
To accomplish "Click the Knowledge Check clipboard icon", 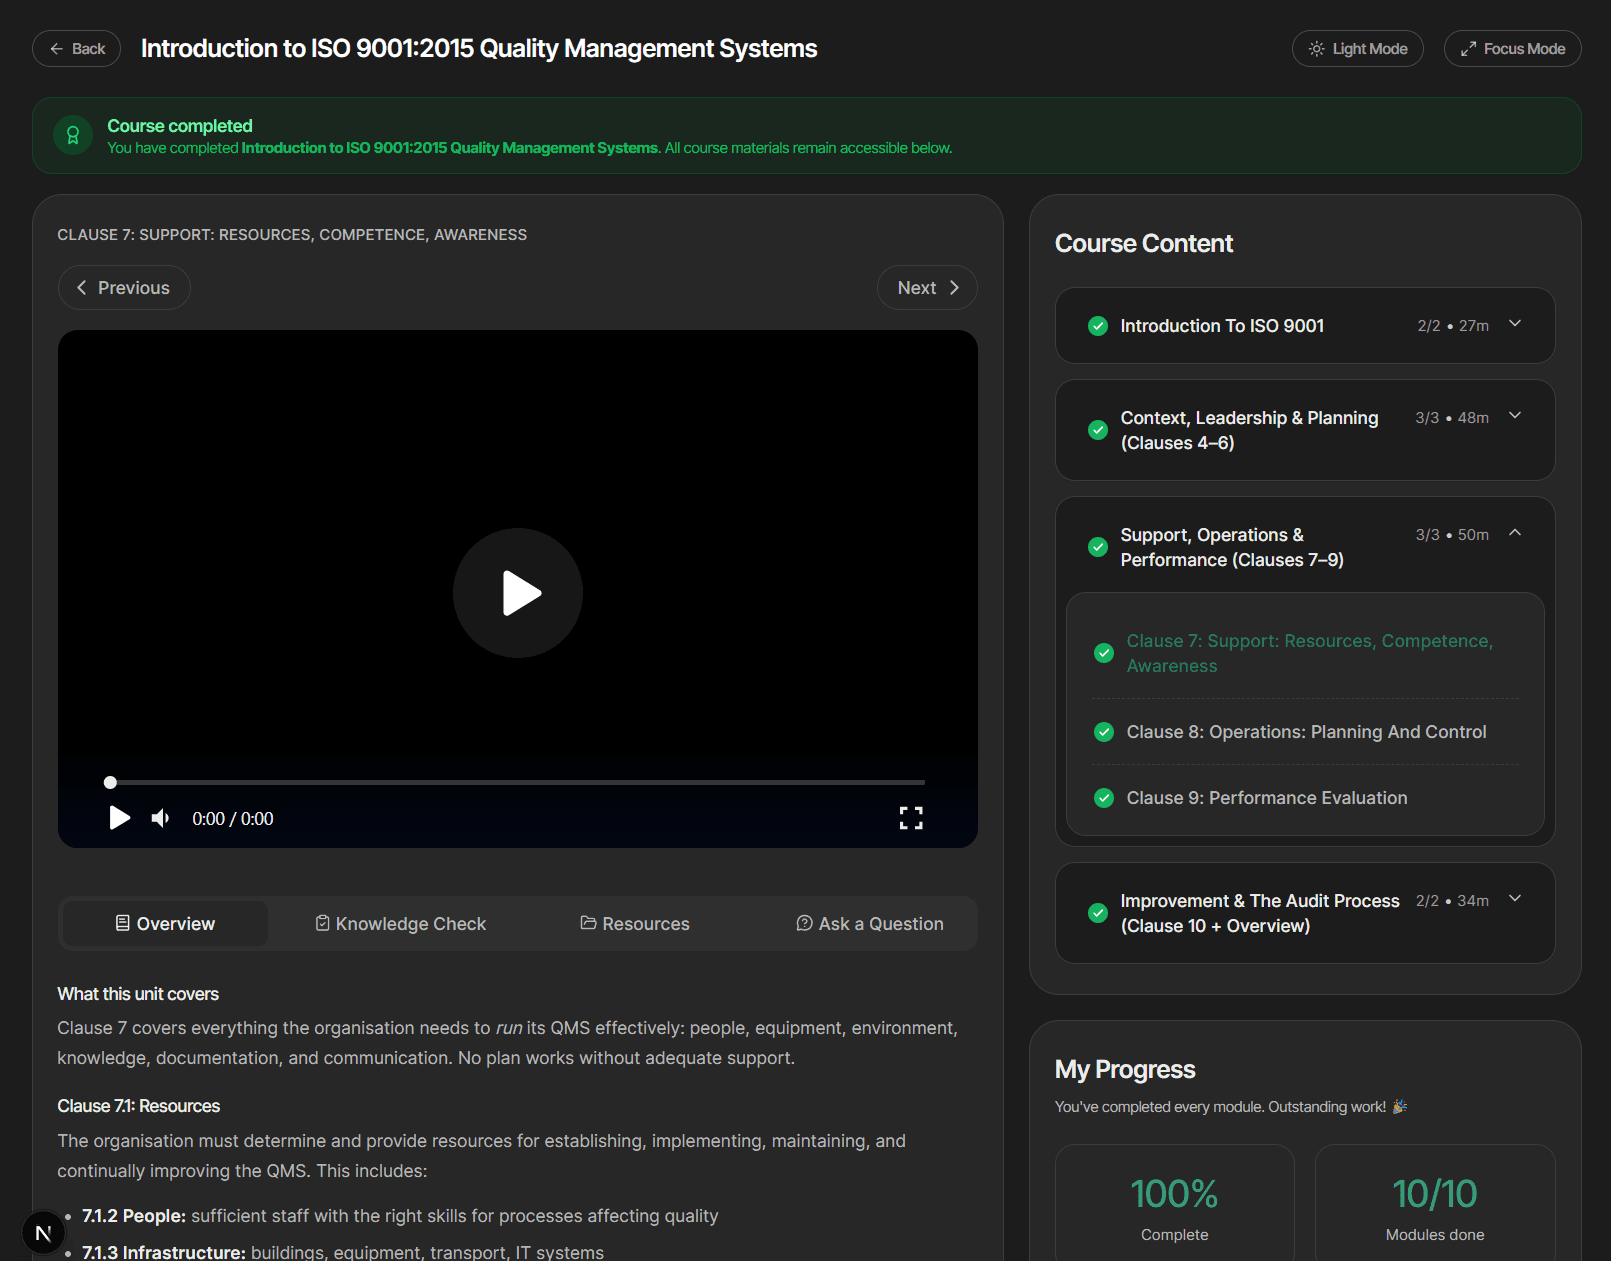I will tap(323, 923).
